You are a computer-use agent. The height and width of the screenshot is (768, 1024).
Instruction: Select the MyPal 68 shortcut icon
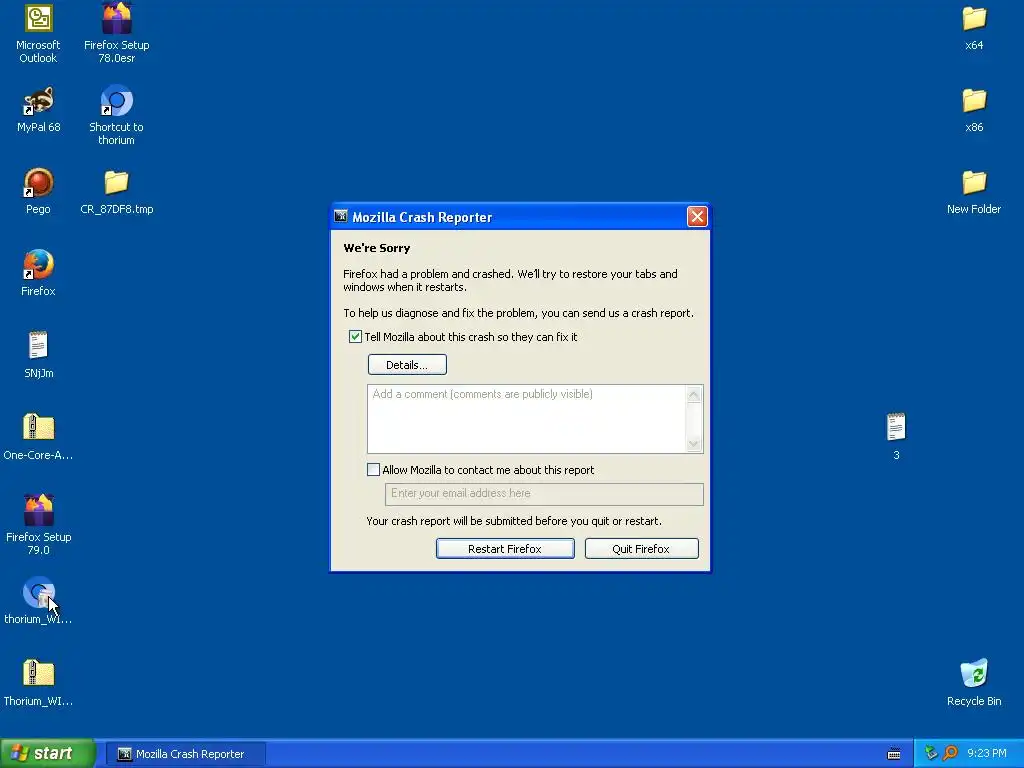click(39, 102)
